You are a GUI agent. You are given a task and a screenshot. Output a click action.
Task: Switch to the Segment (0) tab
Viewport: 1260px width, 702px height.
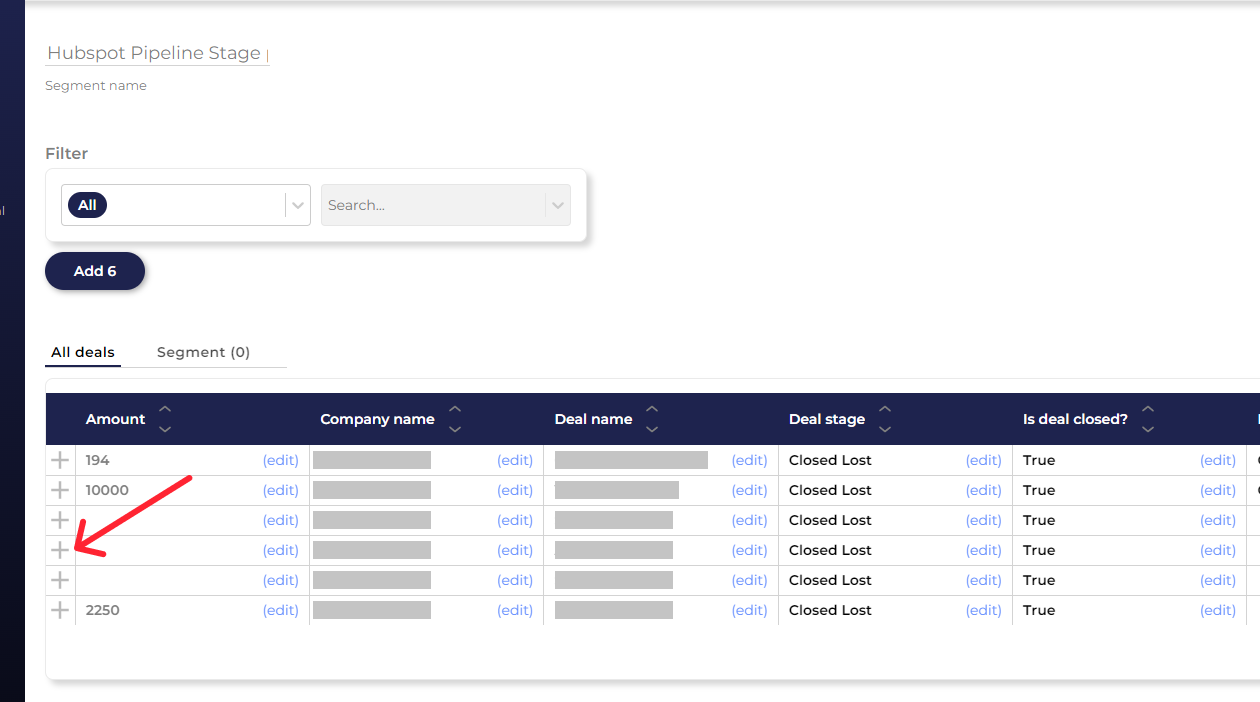[203, 352]
